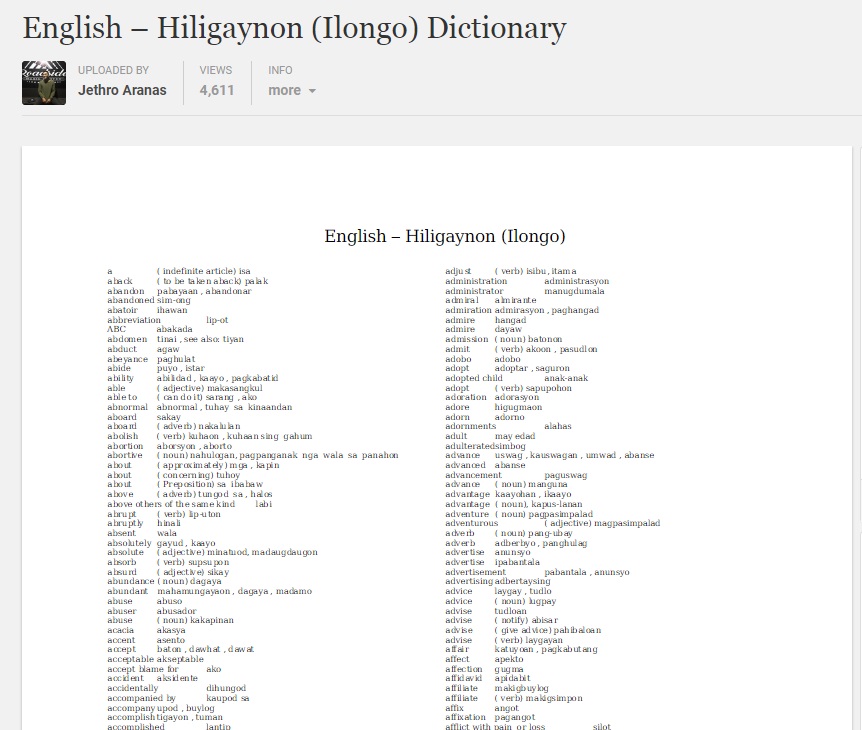Click the "VIEWS" label
This screenshot has height=730, width=862.
pyautogui.click(x=215, y=70)
